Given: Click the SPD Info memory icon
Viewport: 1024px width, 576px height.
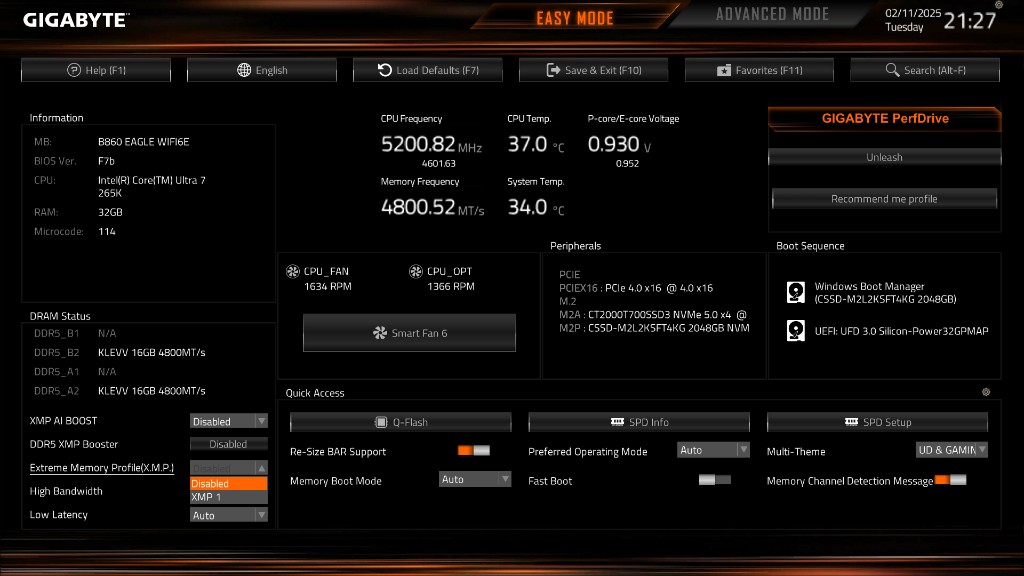Looking at the screenshot, I should tap(617, 422).
